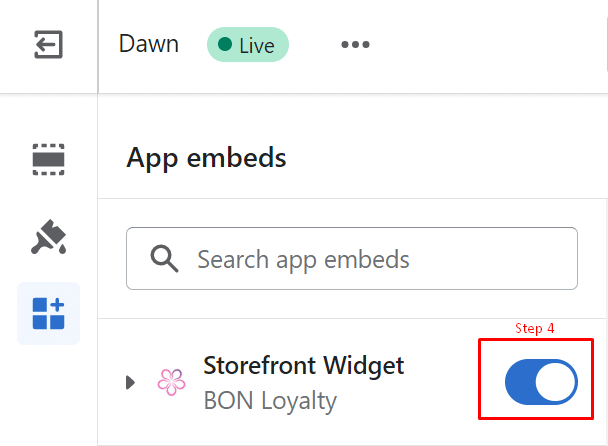608x446 pixels.
Task: Click the Dawn theme name
Action: [148, 44]
